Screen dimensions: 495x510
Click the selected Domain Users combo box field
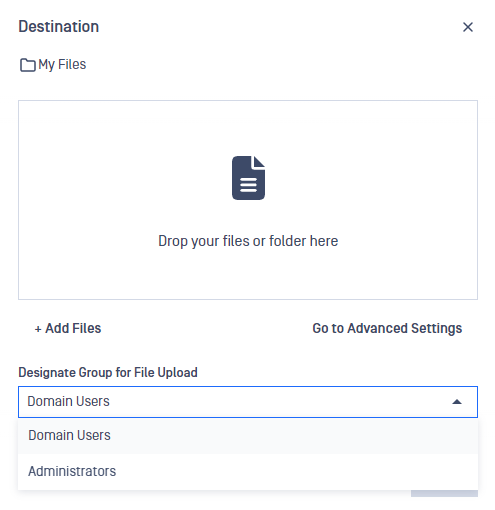point(248,402)
